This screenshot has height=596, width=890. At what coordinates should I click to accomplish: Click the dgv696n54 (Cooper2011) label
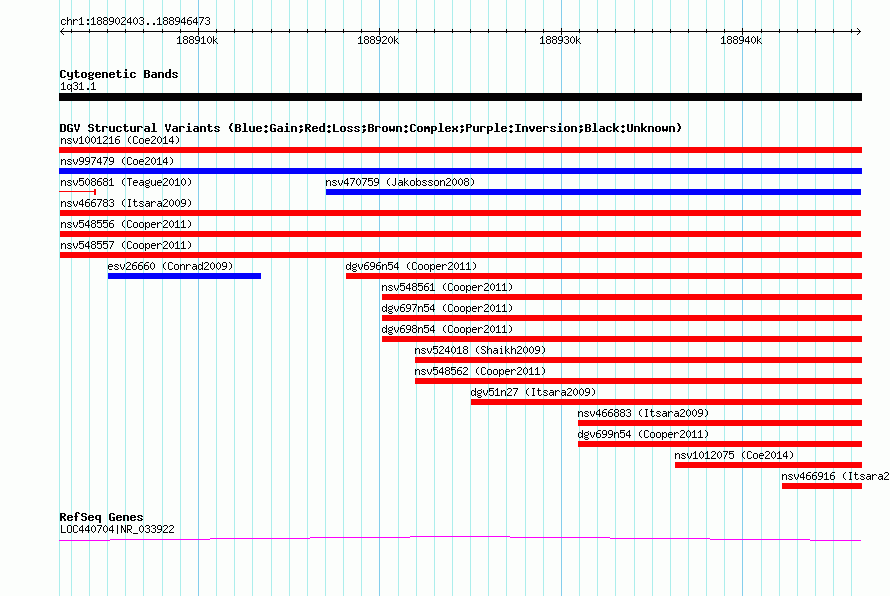(411, 266)
